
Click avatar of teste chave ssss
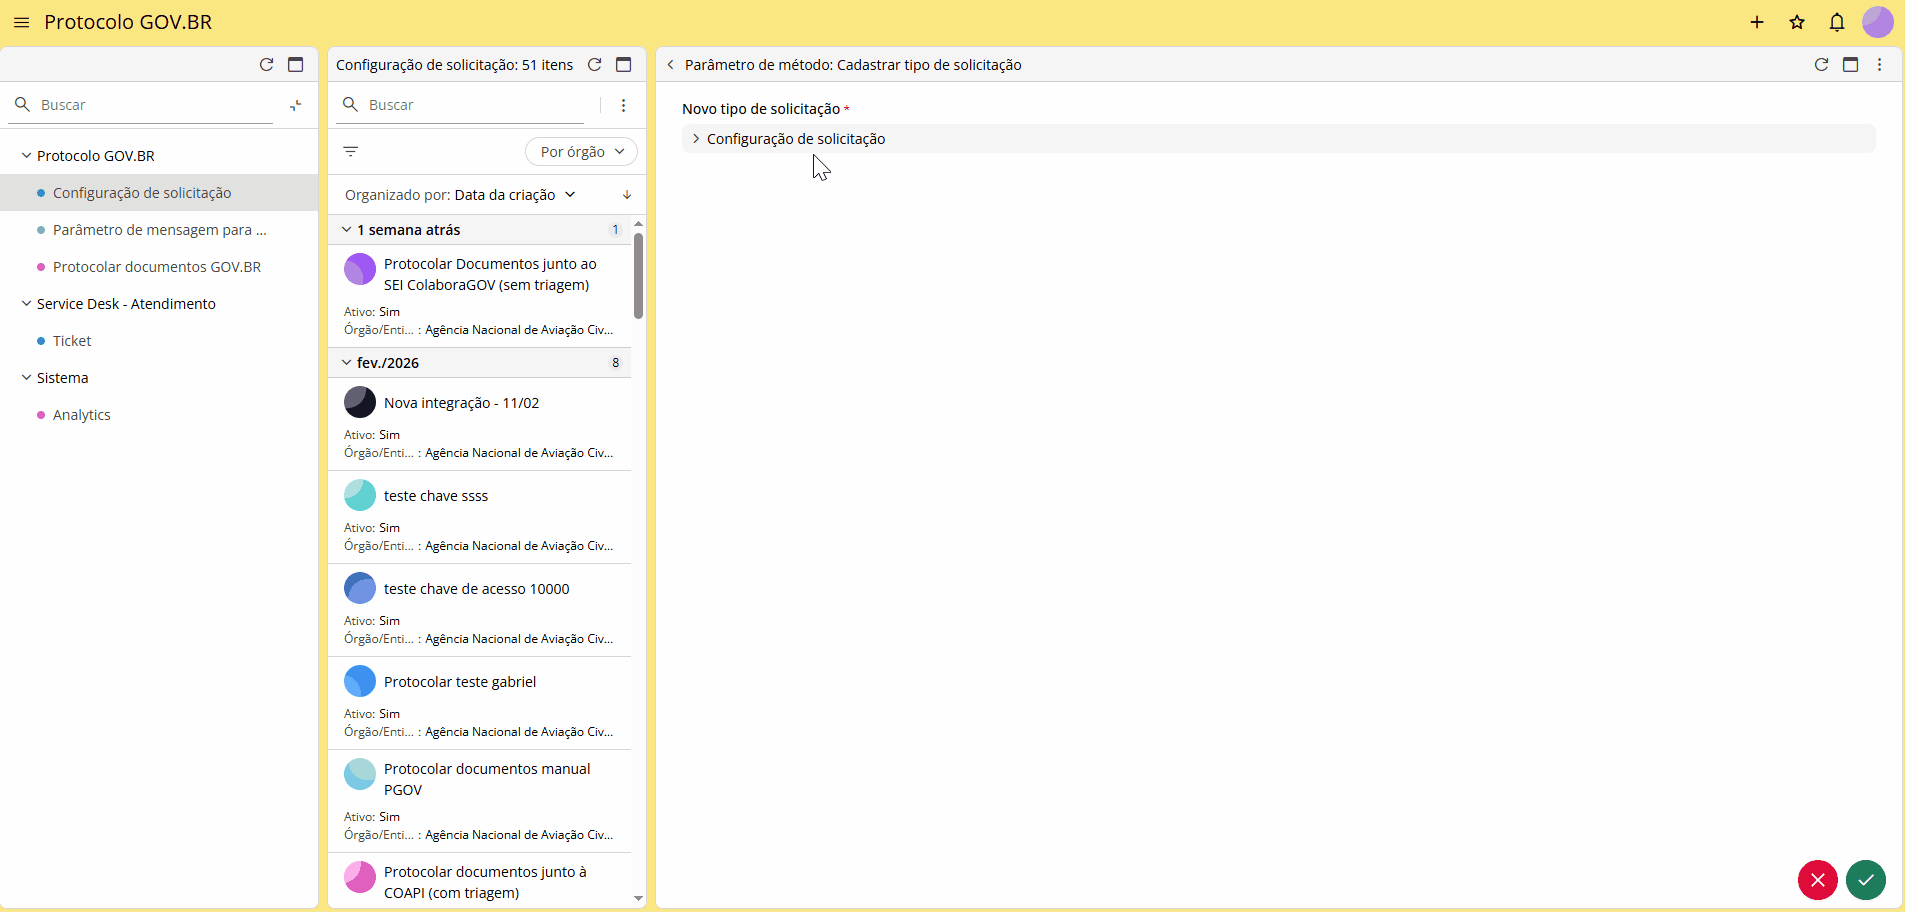360,495
